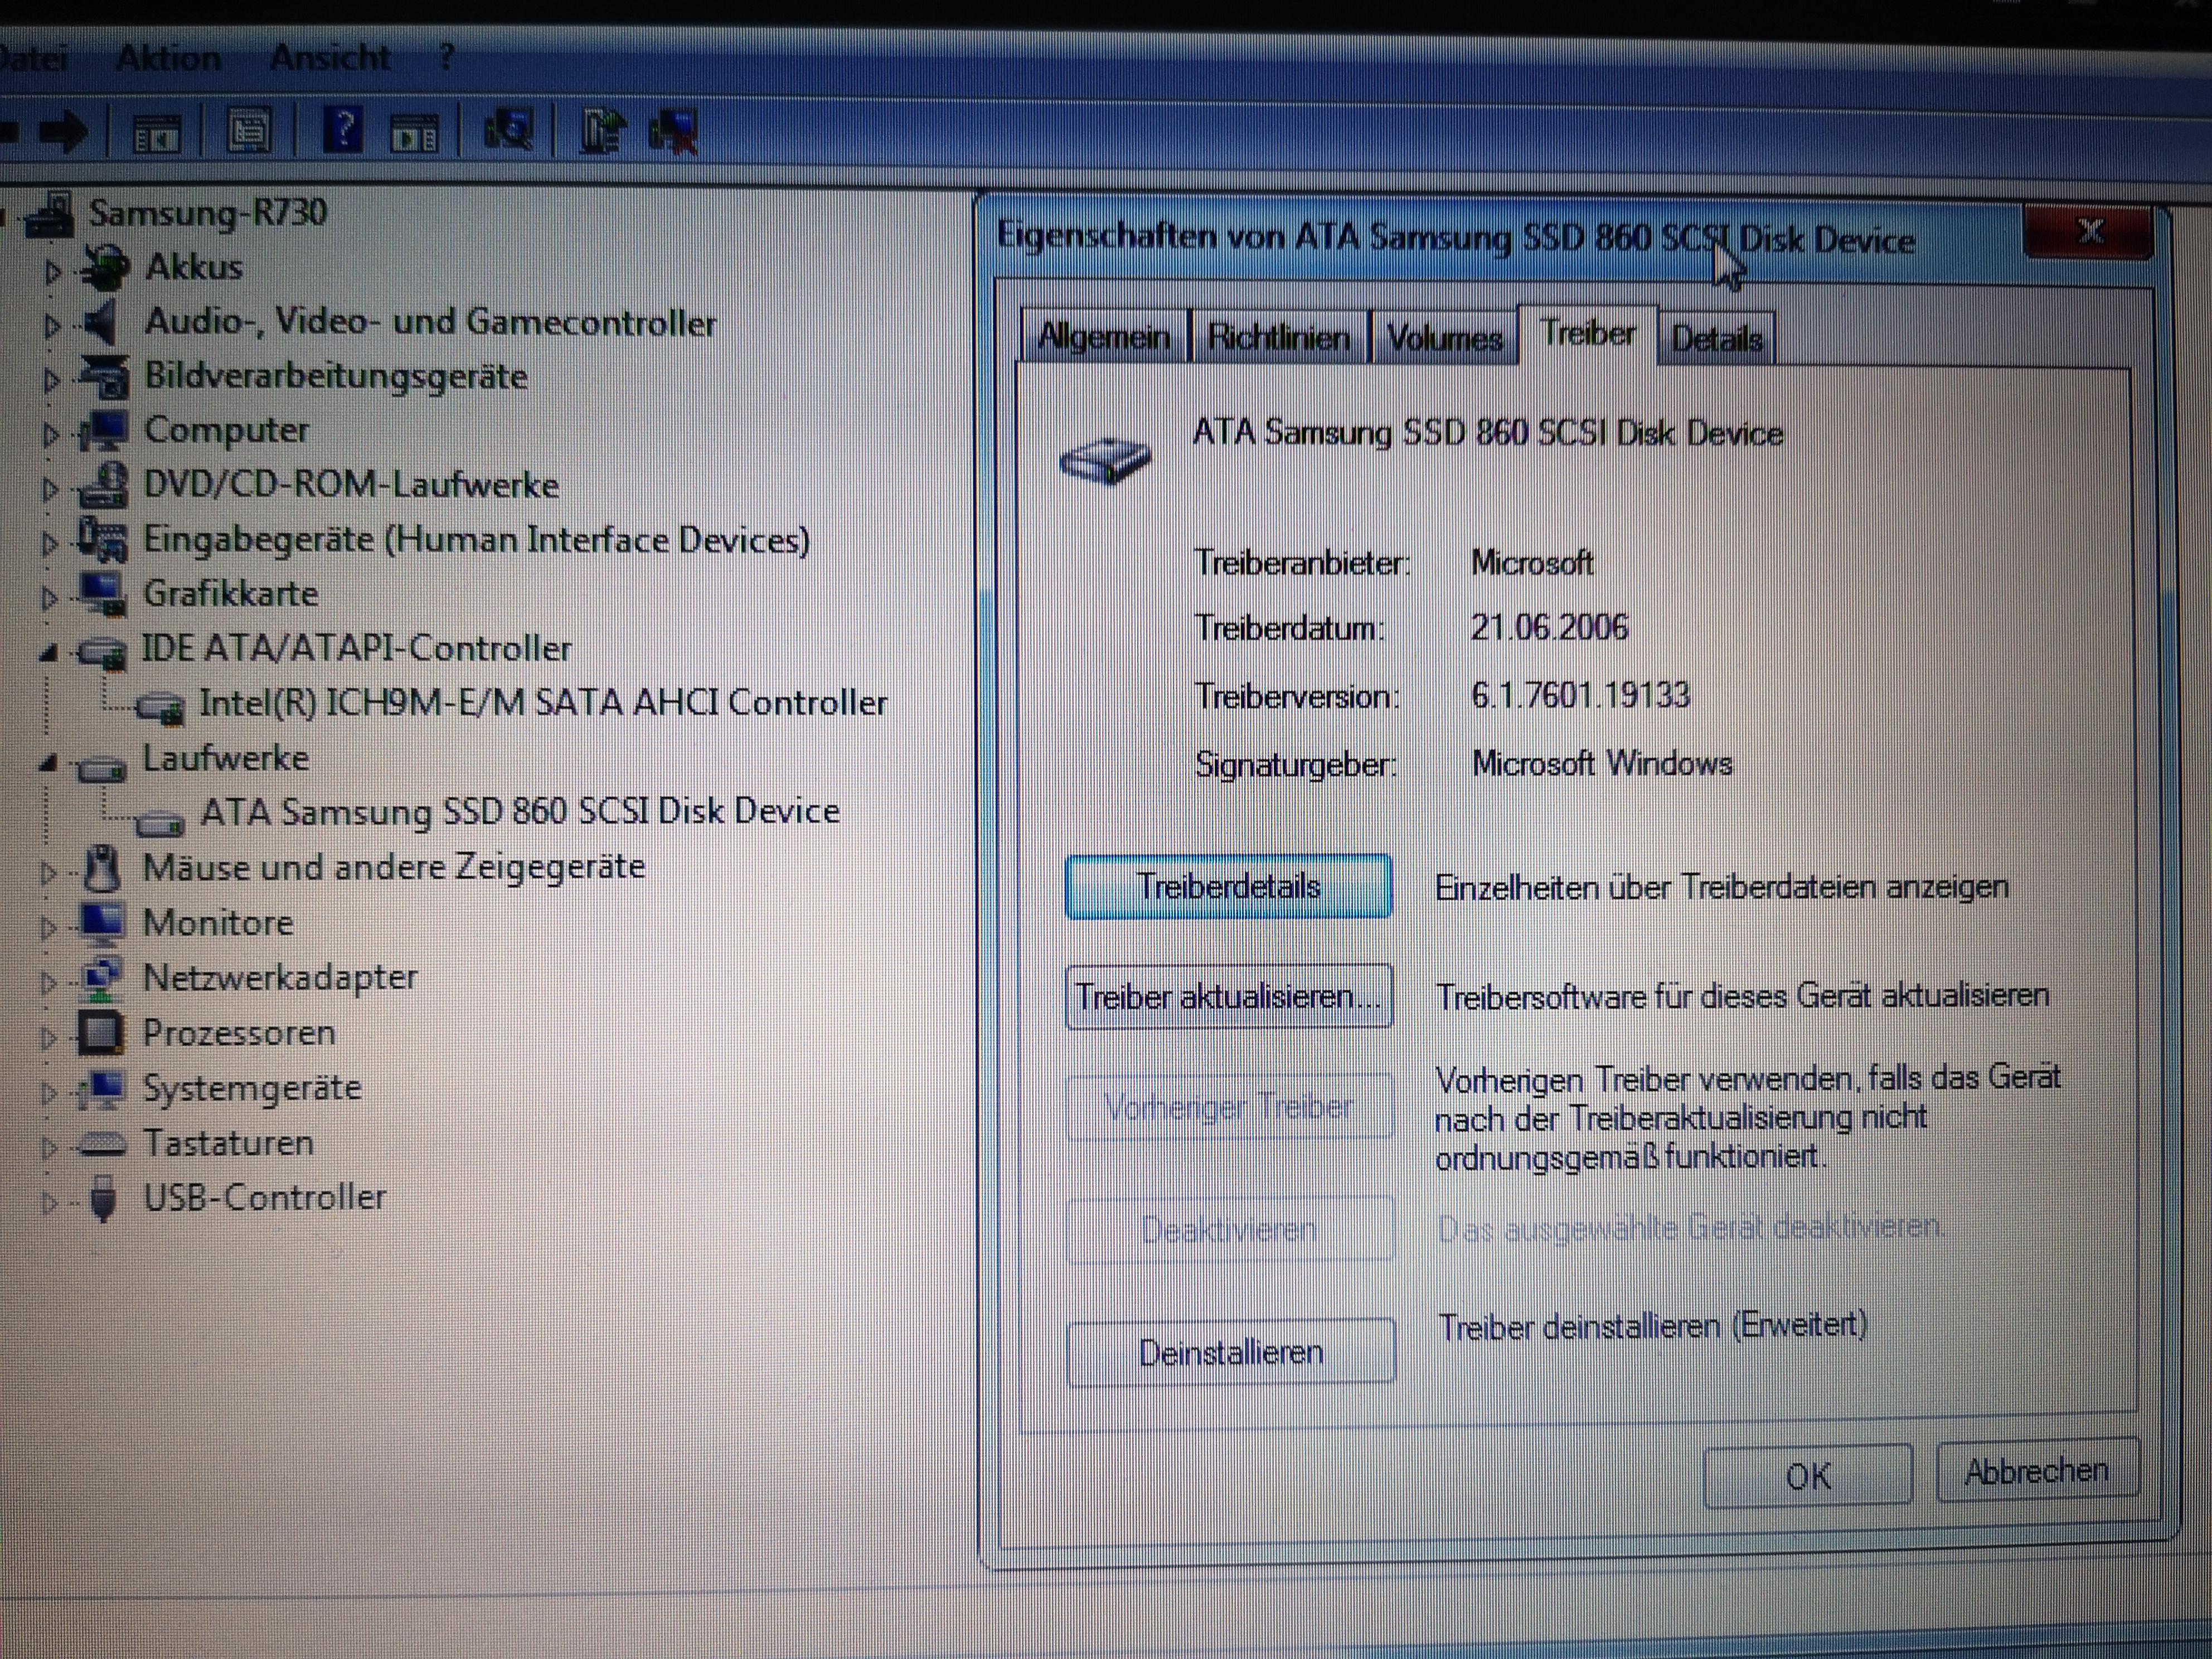Collapse the Laufwerke node
This screenshot has height=1659, width=2212.
click(48, 763)
